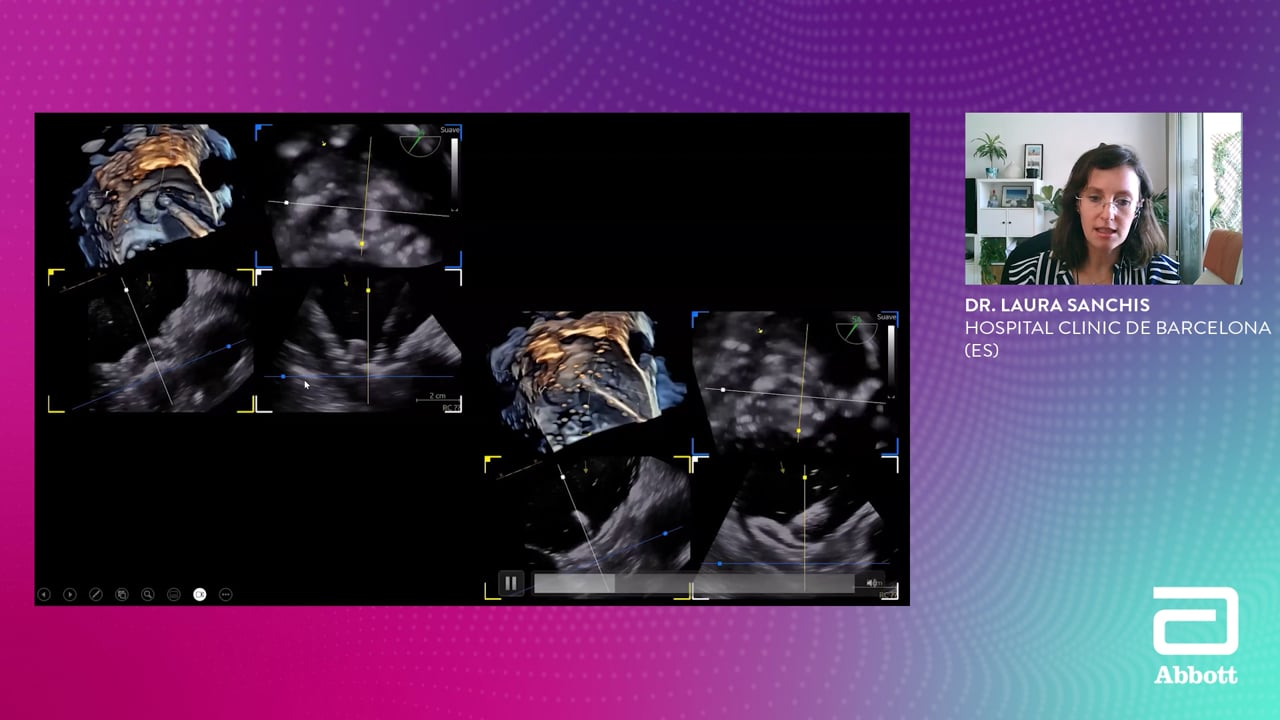Mute the video volume icon
This screenshot has width=1280, height=720.
pos(873,583)
